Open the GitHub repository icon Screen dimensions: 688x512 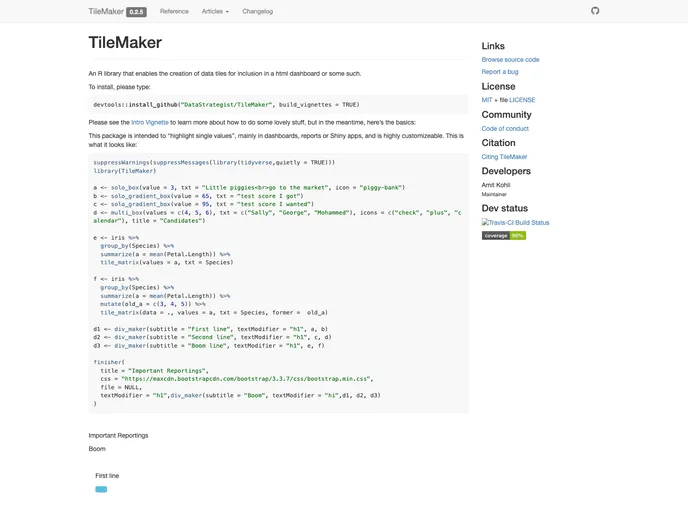595,11
